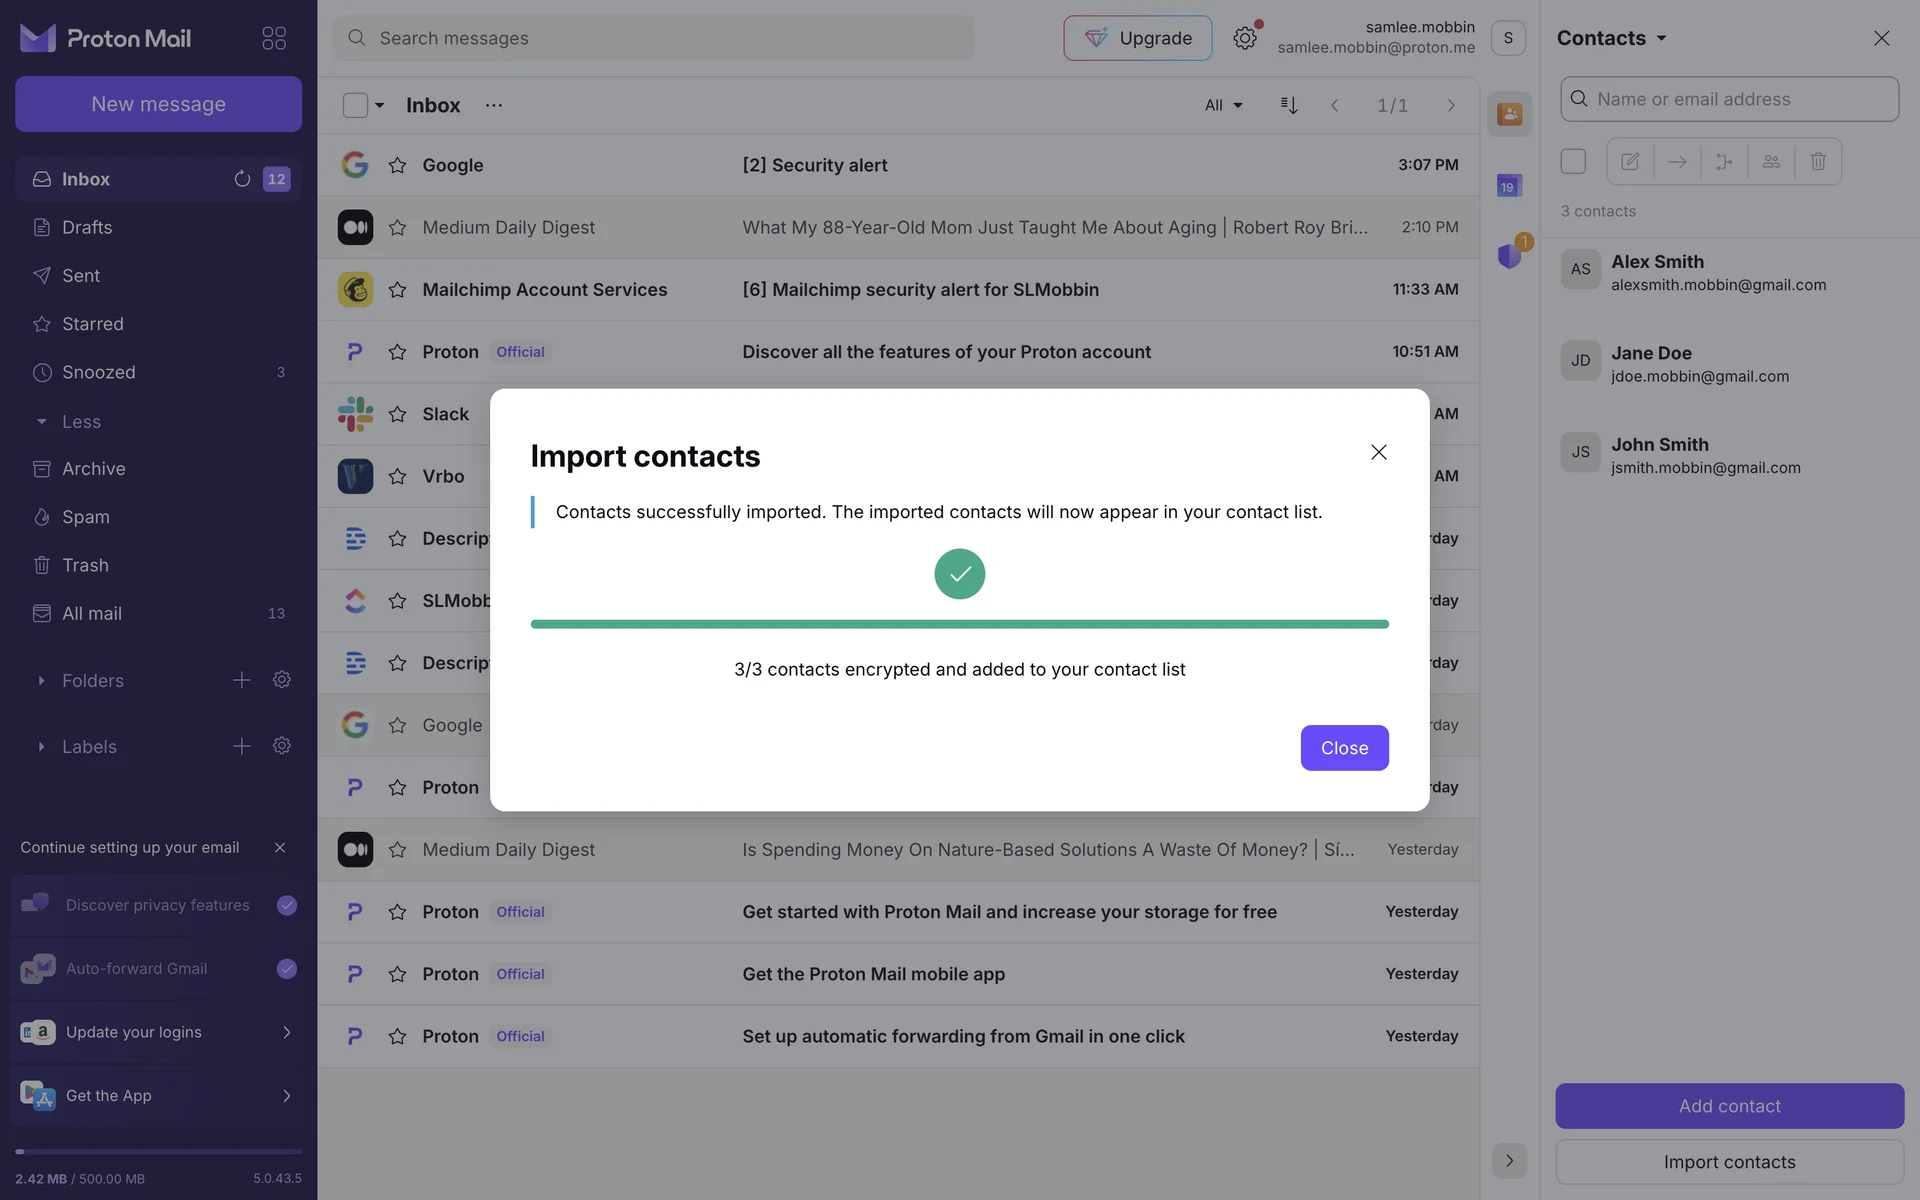Open the Calendar side panel icon
Screen dimensions: 1920x1200
coord(1509,186)
